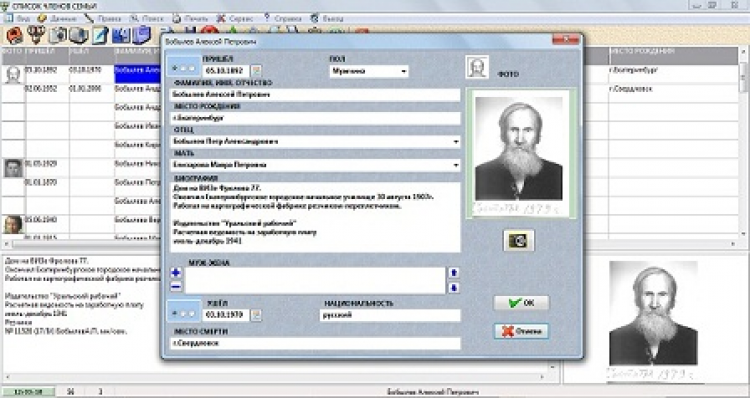Click calendar icon next to death date 03.10.1970
The height and width of the screenshot is (398, 750).
tap(256, 315)
